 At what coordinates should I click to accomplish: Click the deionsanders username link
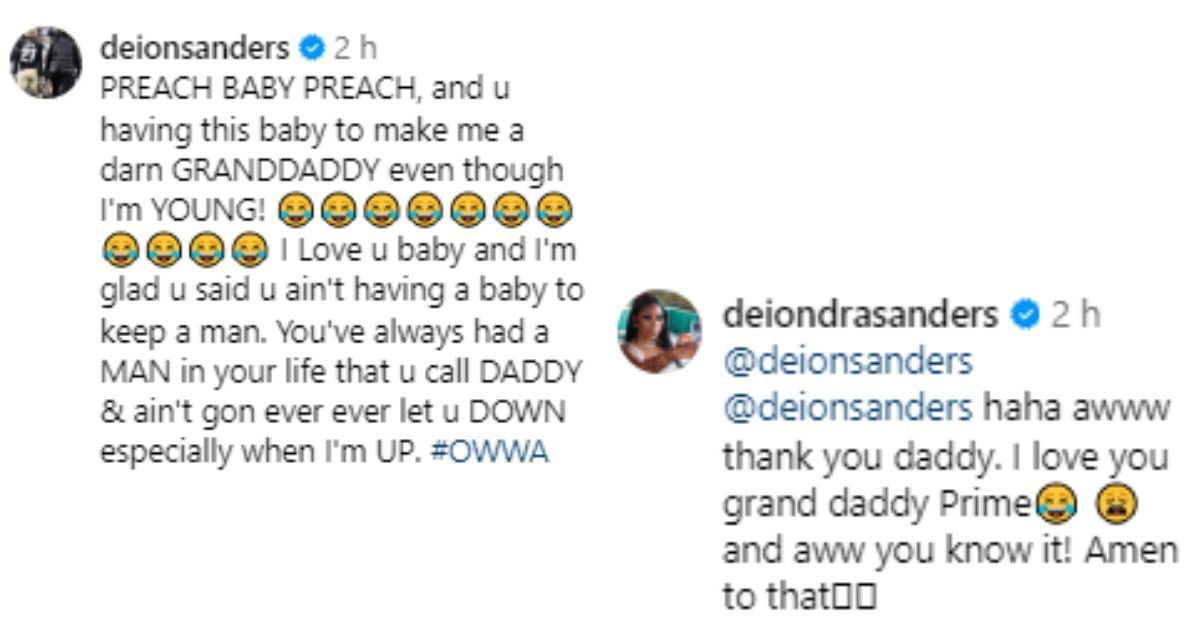(195, 47)
